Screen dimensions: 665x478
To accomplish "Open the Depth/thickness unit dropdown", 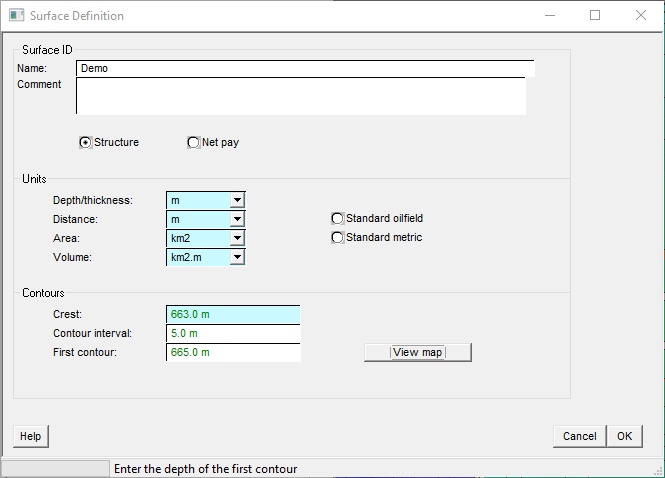I will pyautogui.click(x=237, y=200).
